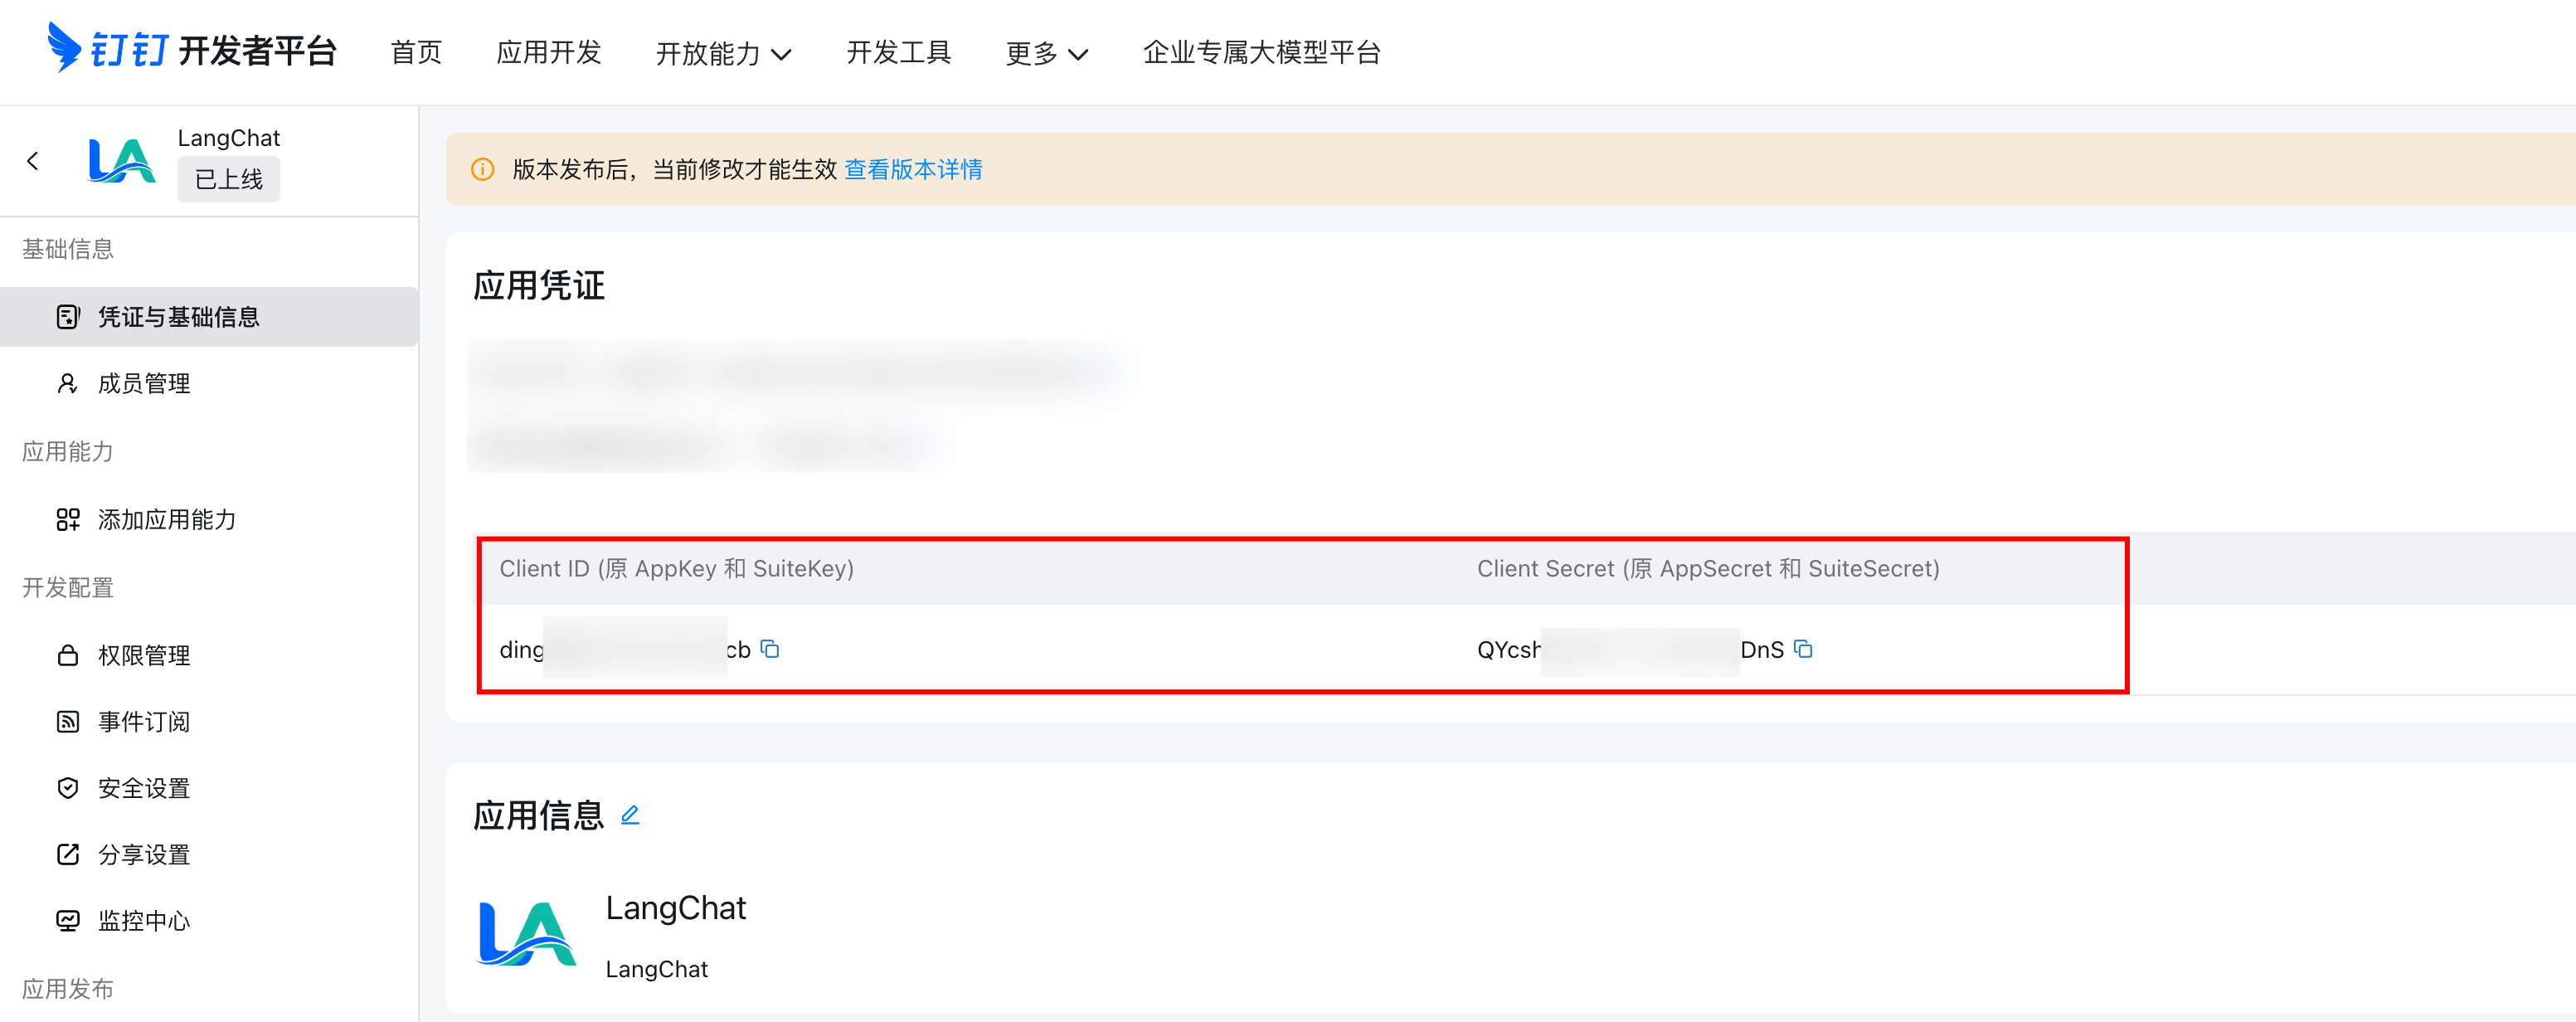
Task: Go back using the left arrow
Action: coord(33,161)
